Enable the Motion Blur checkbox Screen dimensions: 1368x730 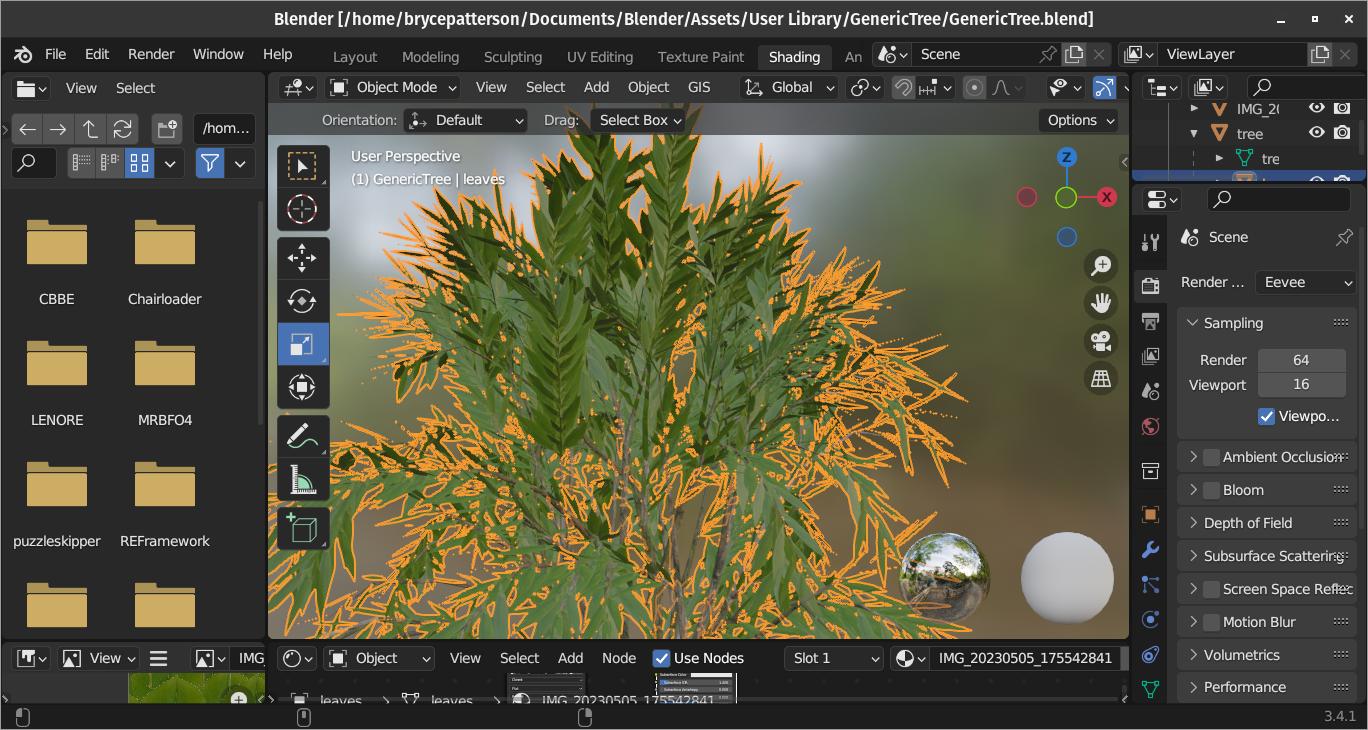1211,622
